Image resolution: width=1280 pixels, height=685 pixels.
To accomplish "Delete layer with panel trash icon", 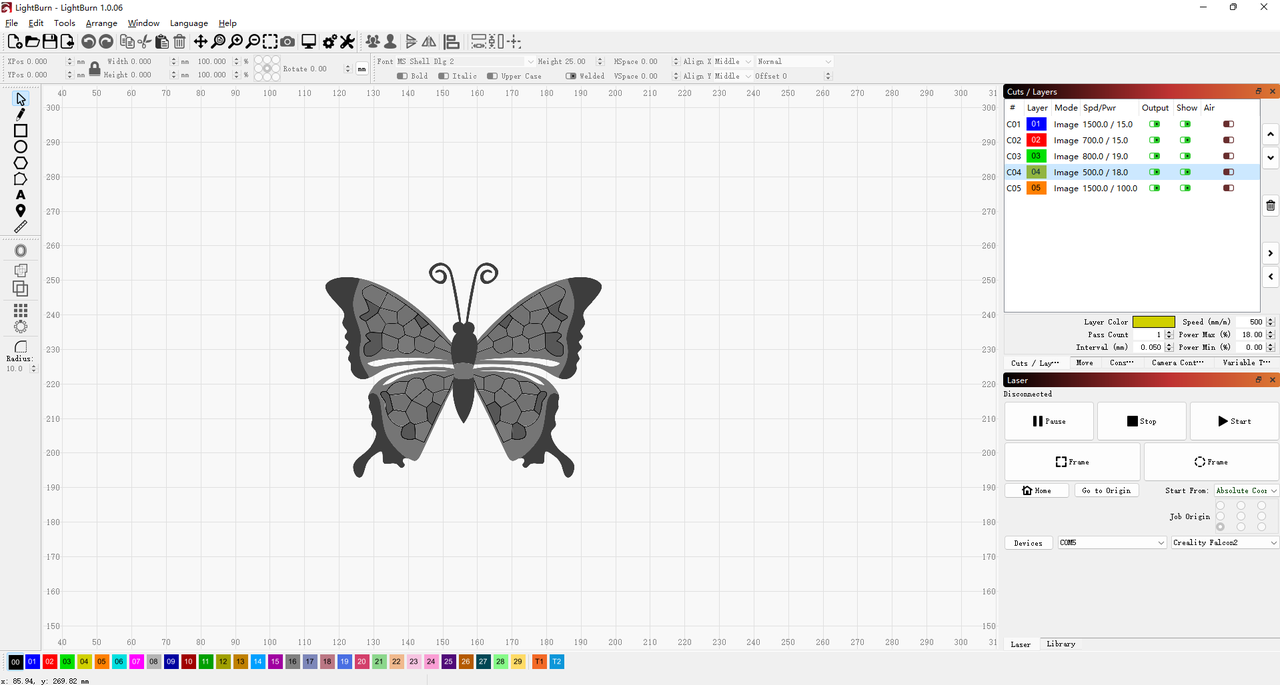I will click(1271, 206).
